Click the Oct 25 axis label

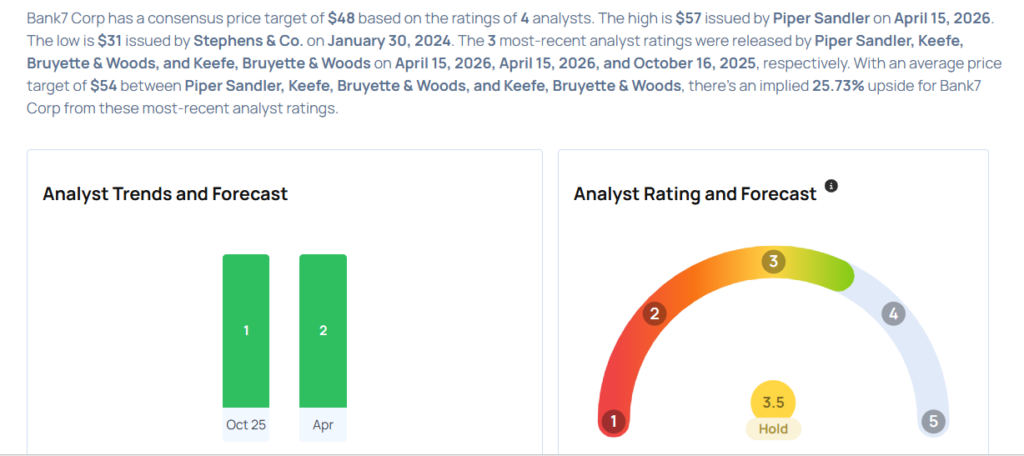coord(246,424)
